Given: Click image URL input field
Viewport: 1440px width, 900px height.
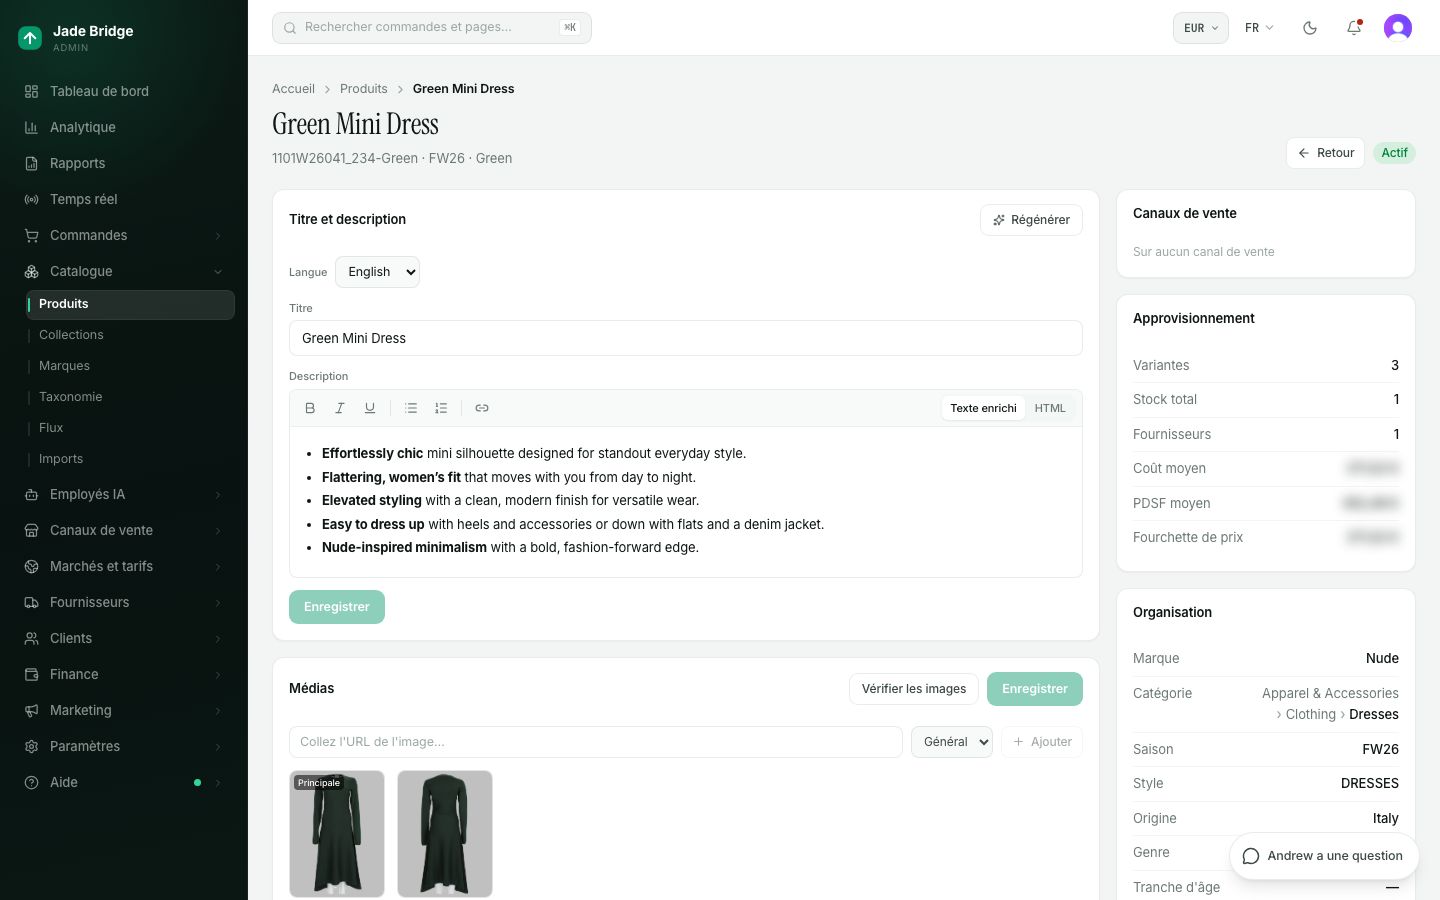Looking at the screenshot, I should tap(596, 742).
